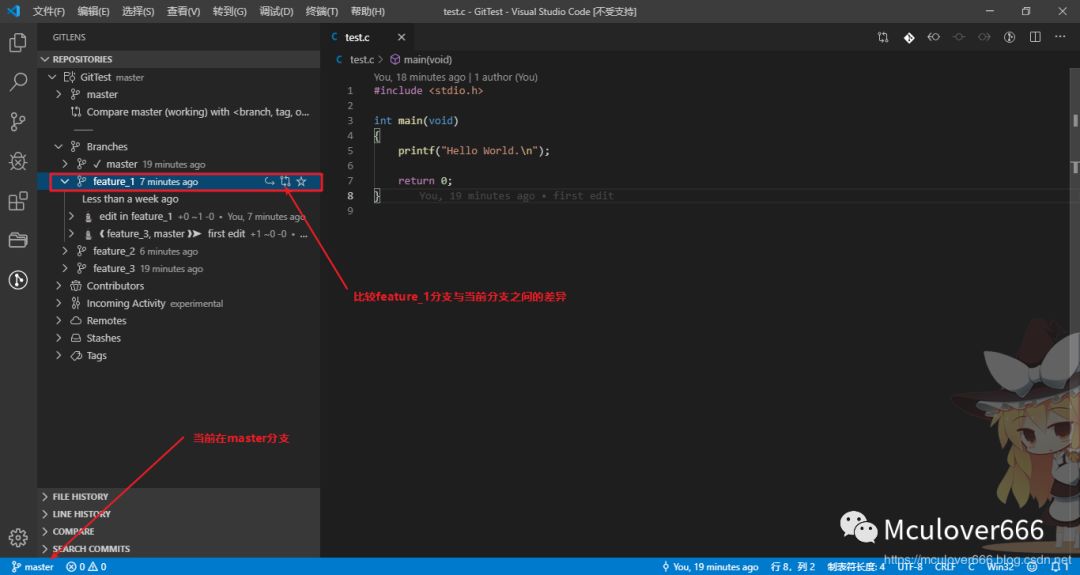Click CRLF line ending in status bar
The height and width of the screenshot is (575, 1080).
coord(945,567)
